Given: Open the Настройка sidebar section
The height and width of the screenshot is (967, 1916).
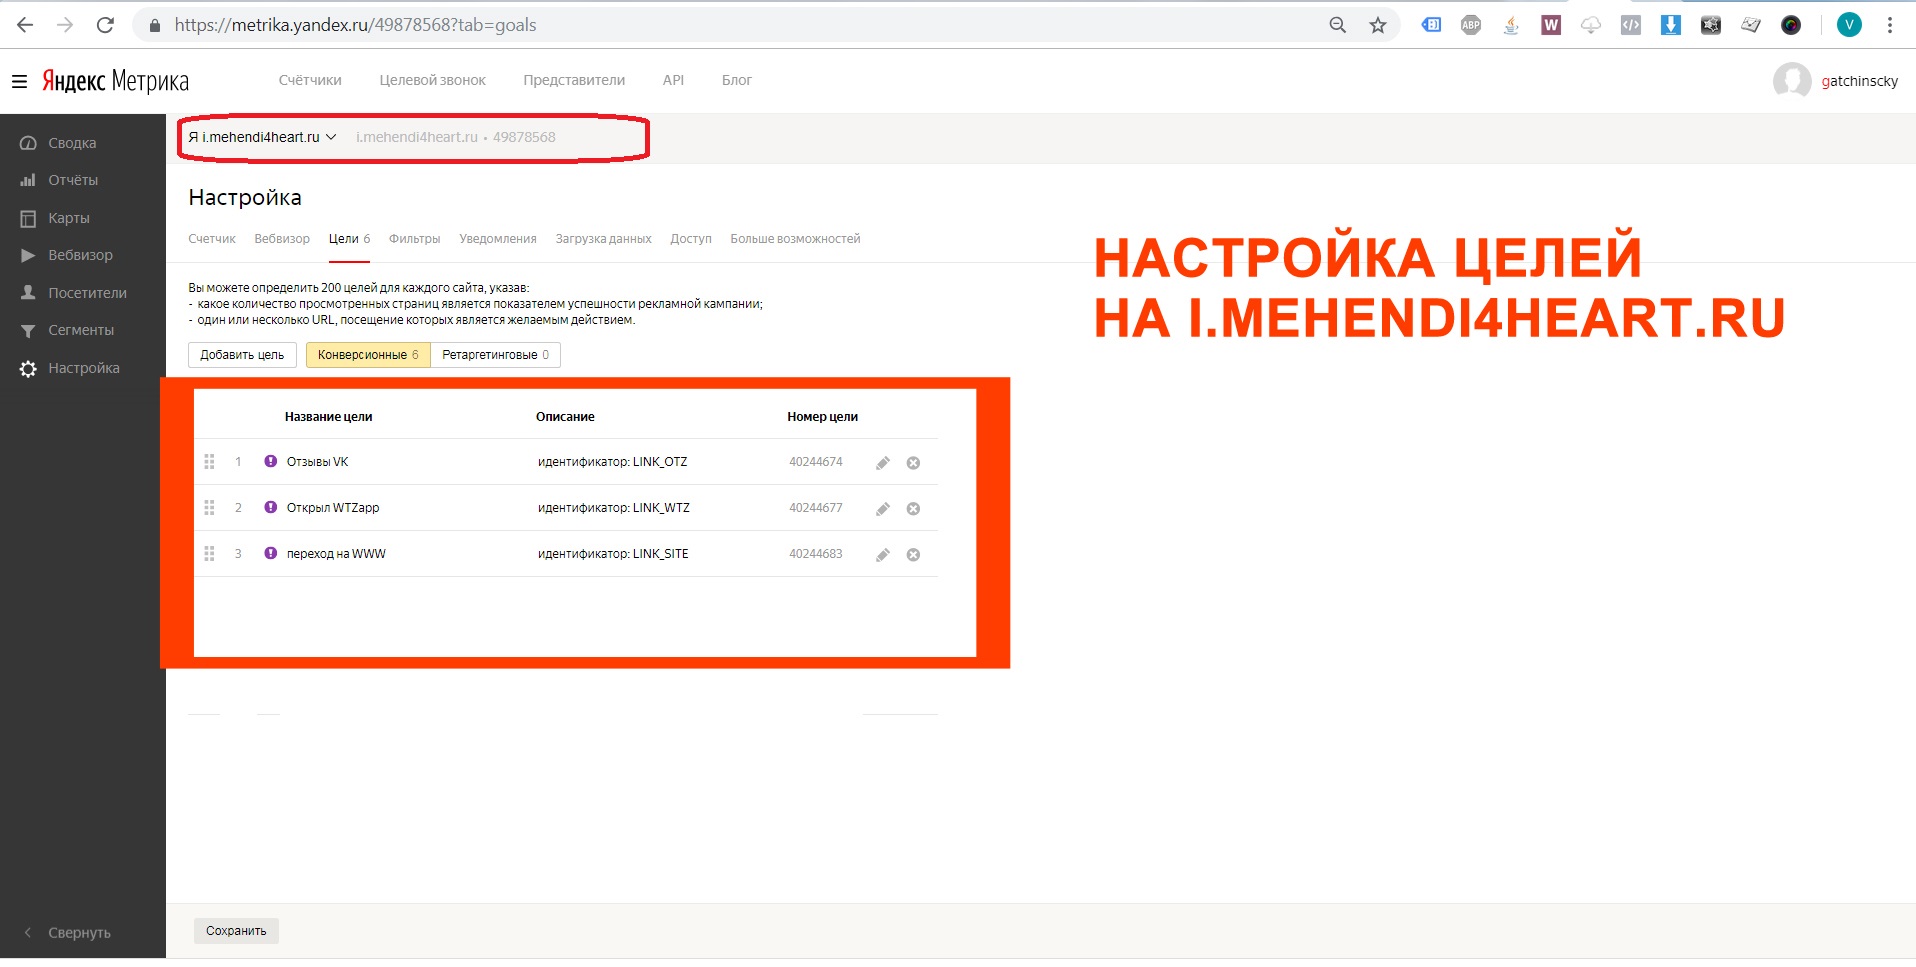Looking at the screenshot, I should (x=84, y=368).
